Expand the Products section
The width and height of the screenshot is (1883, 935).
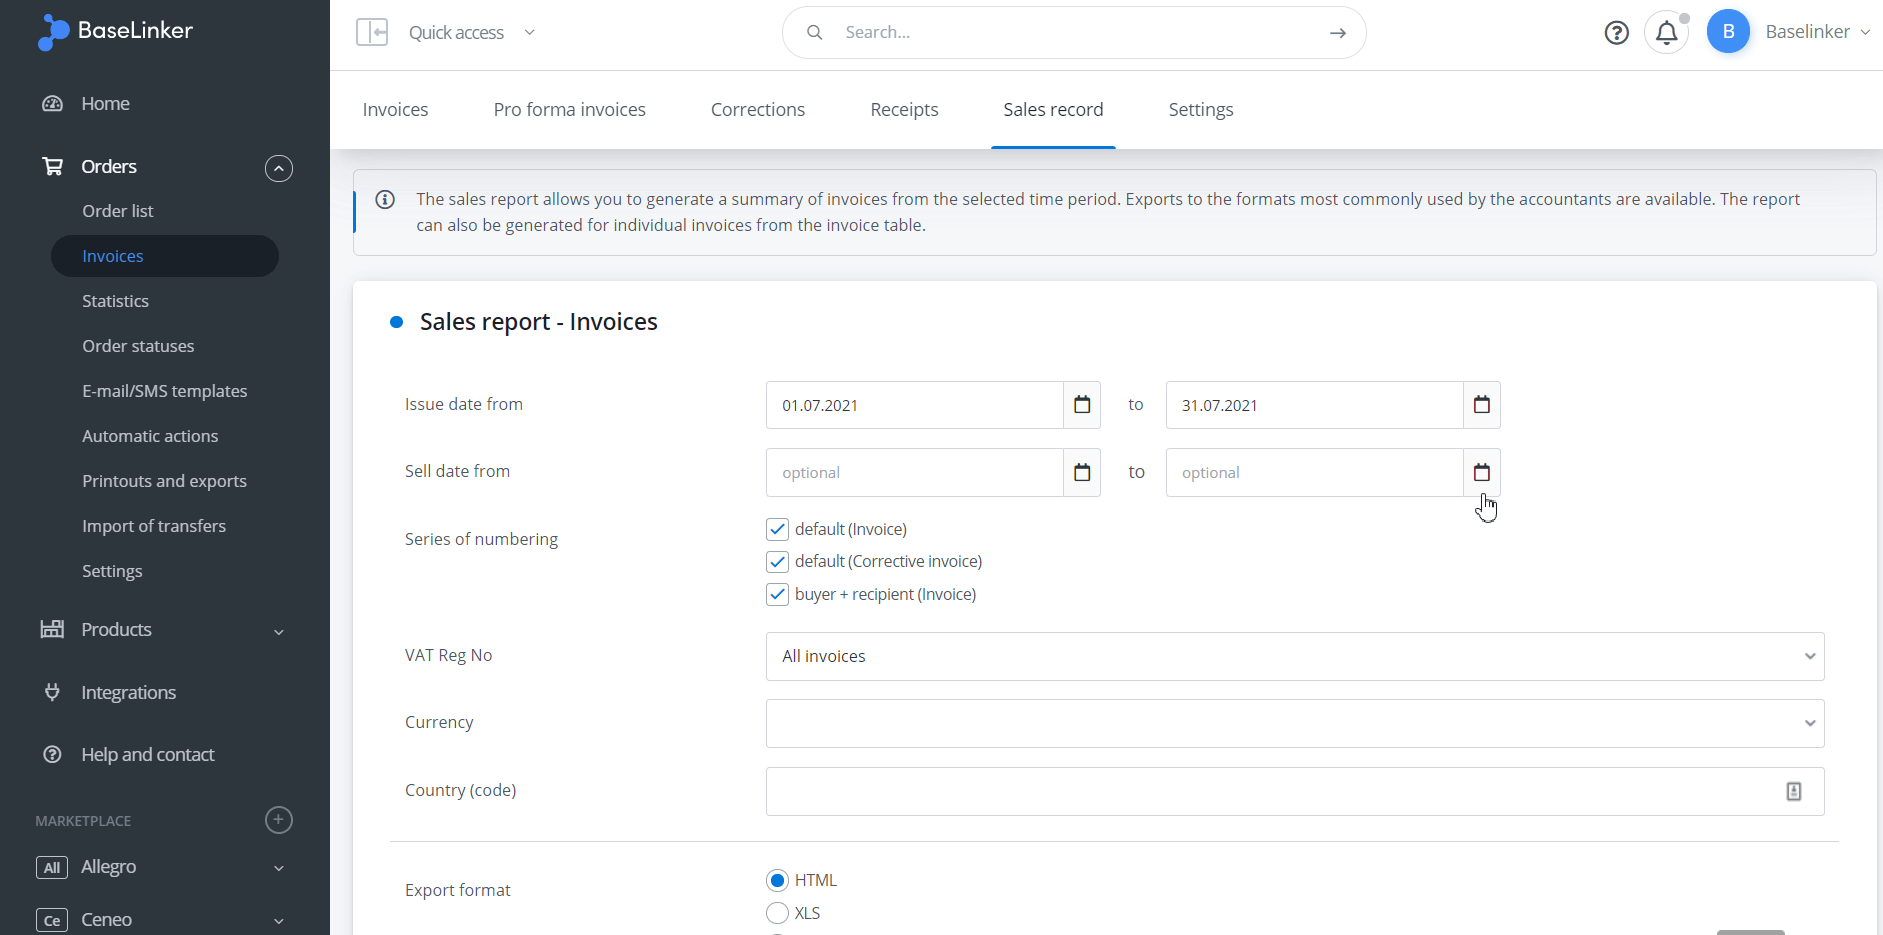[279, 631]
